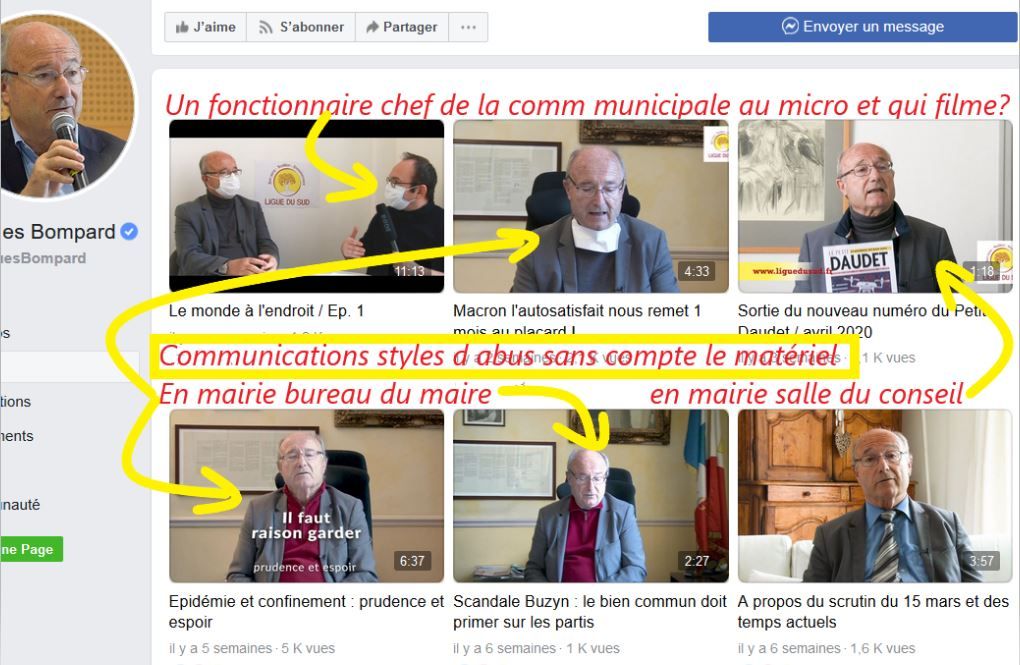The image size is (1020, 665).
Task: Open the Petit Daudet avril 2020 video thumbnail
Action: point(875,206)
